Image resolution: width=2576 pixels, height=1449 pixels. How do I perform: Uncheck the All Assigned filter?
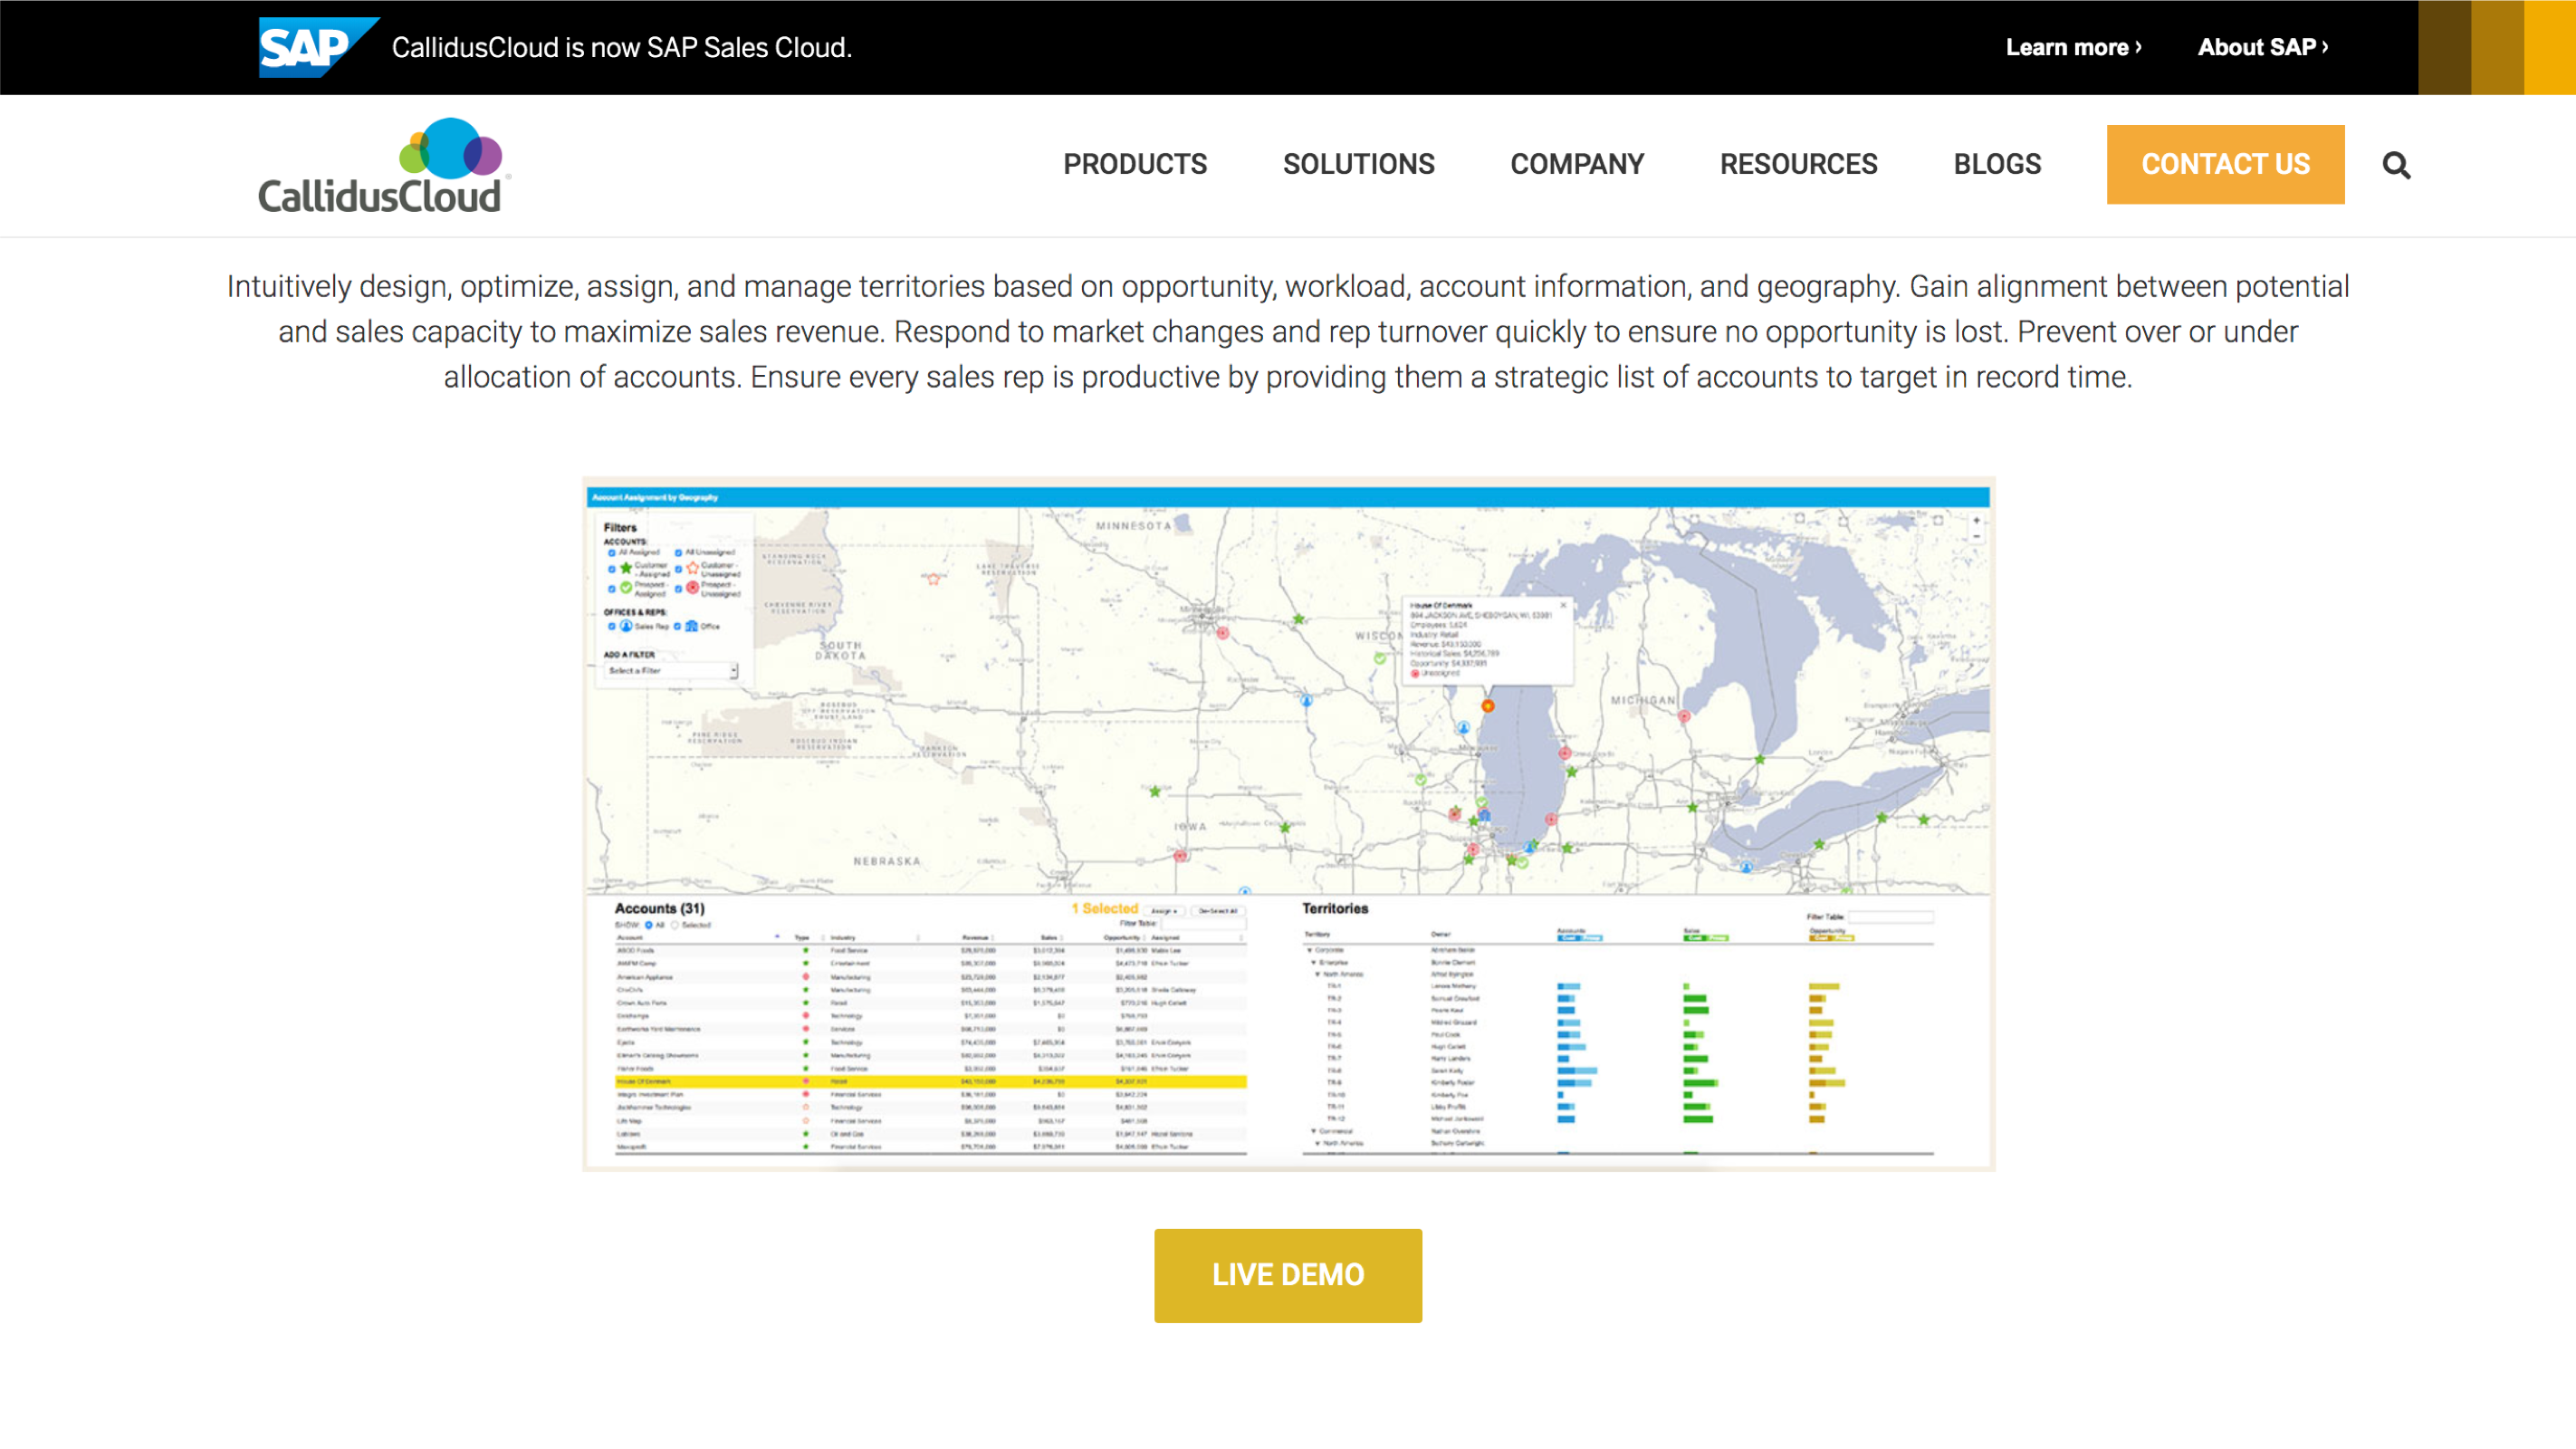coord(612,553)
